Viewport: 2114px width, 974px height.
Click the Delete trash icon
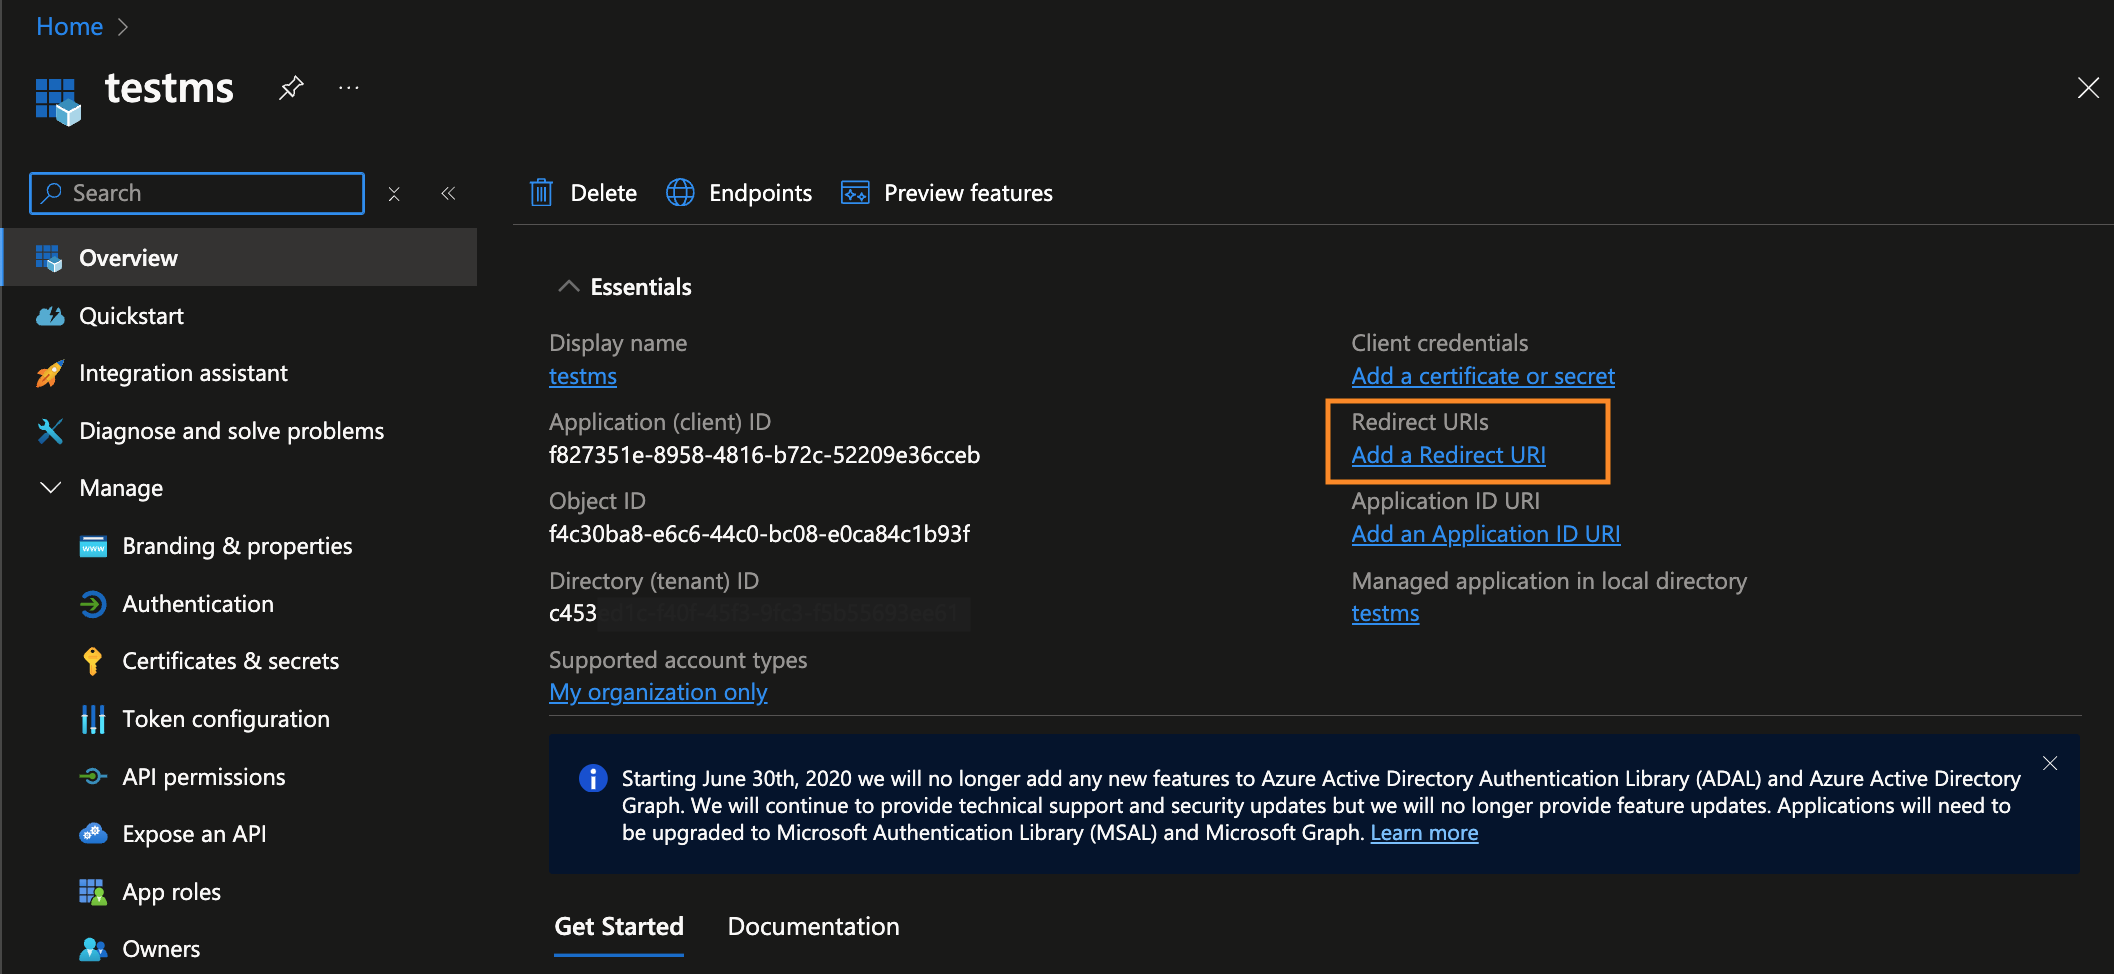(x=541, y=192)
